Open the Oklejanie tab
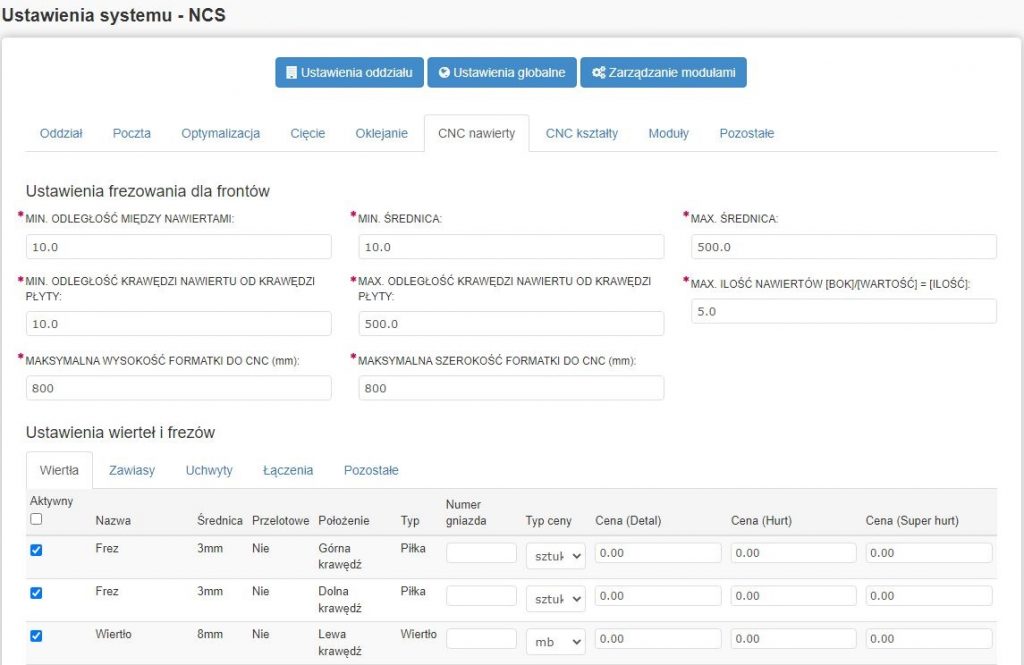 tap(381, 133)
